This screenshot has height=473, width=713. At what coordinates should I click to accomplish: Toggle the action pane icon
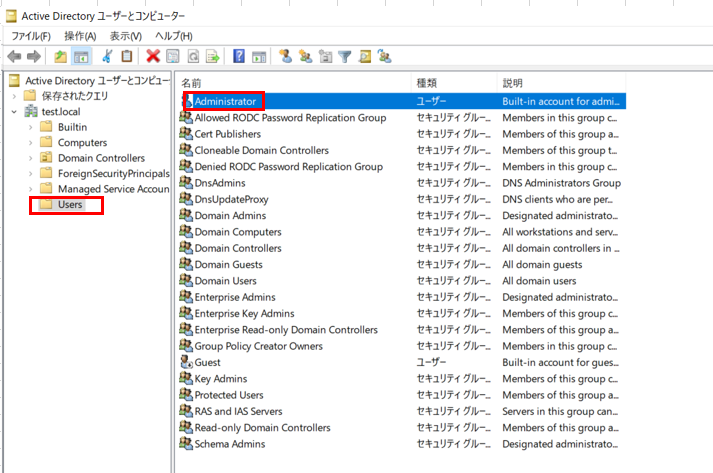[259, 56]
